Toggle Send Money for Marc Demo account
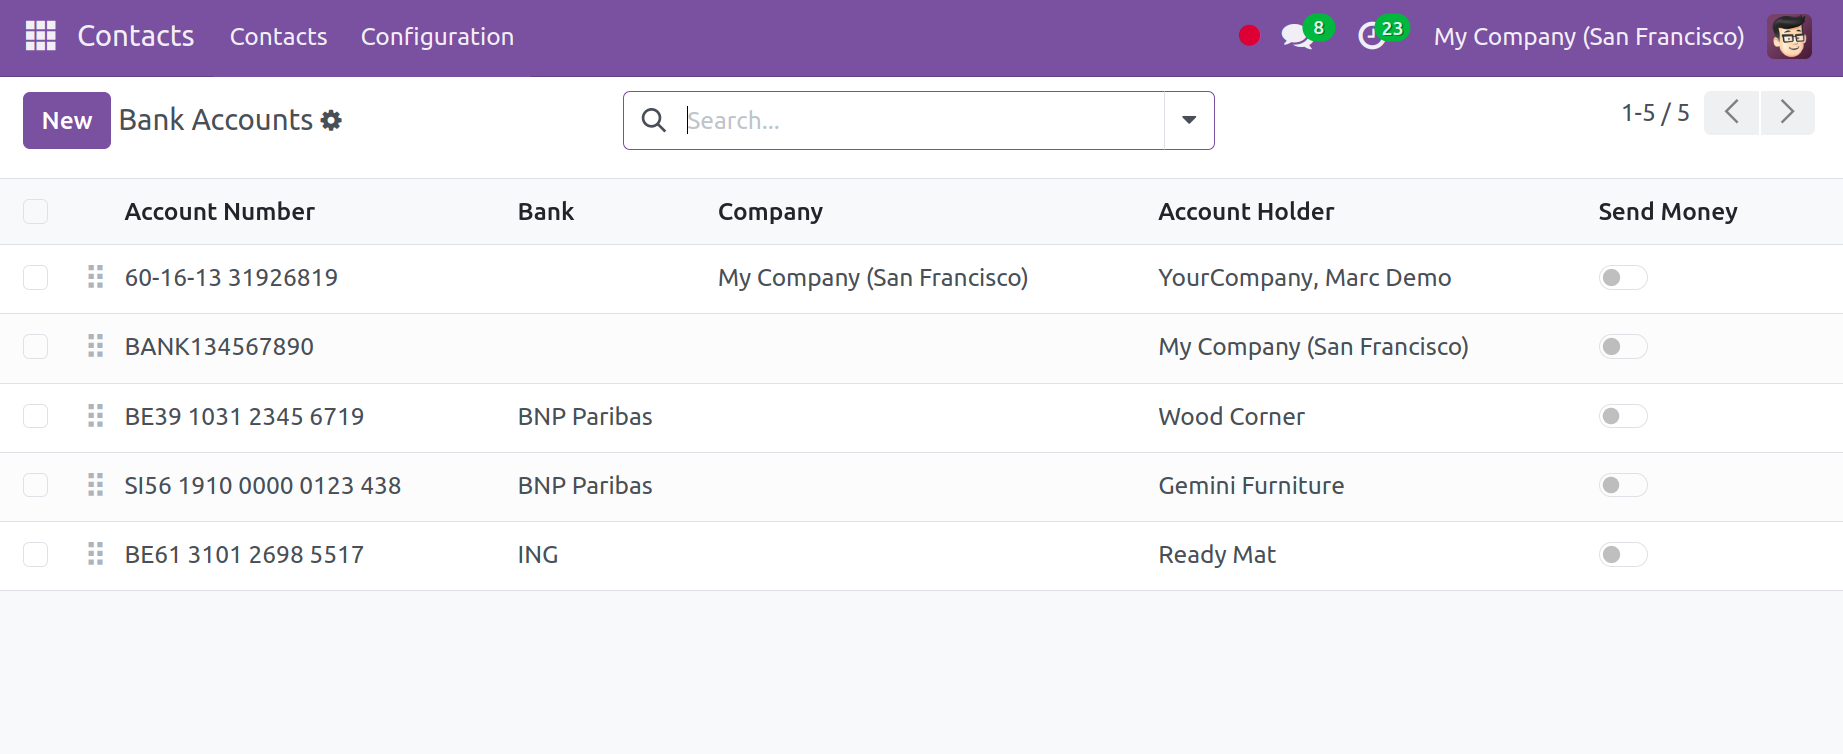Screen dimensions: 1843x754 tap(1623, 277)
